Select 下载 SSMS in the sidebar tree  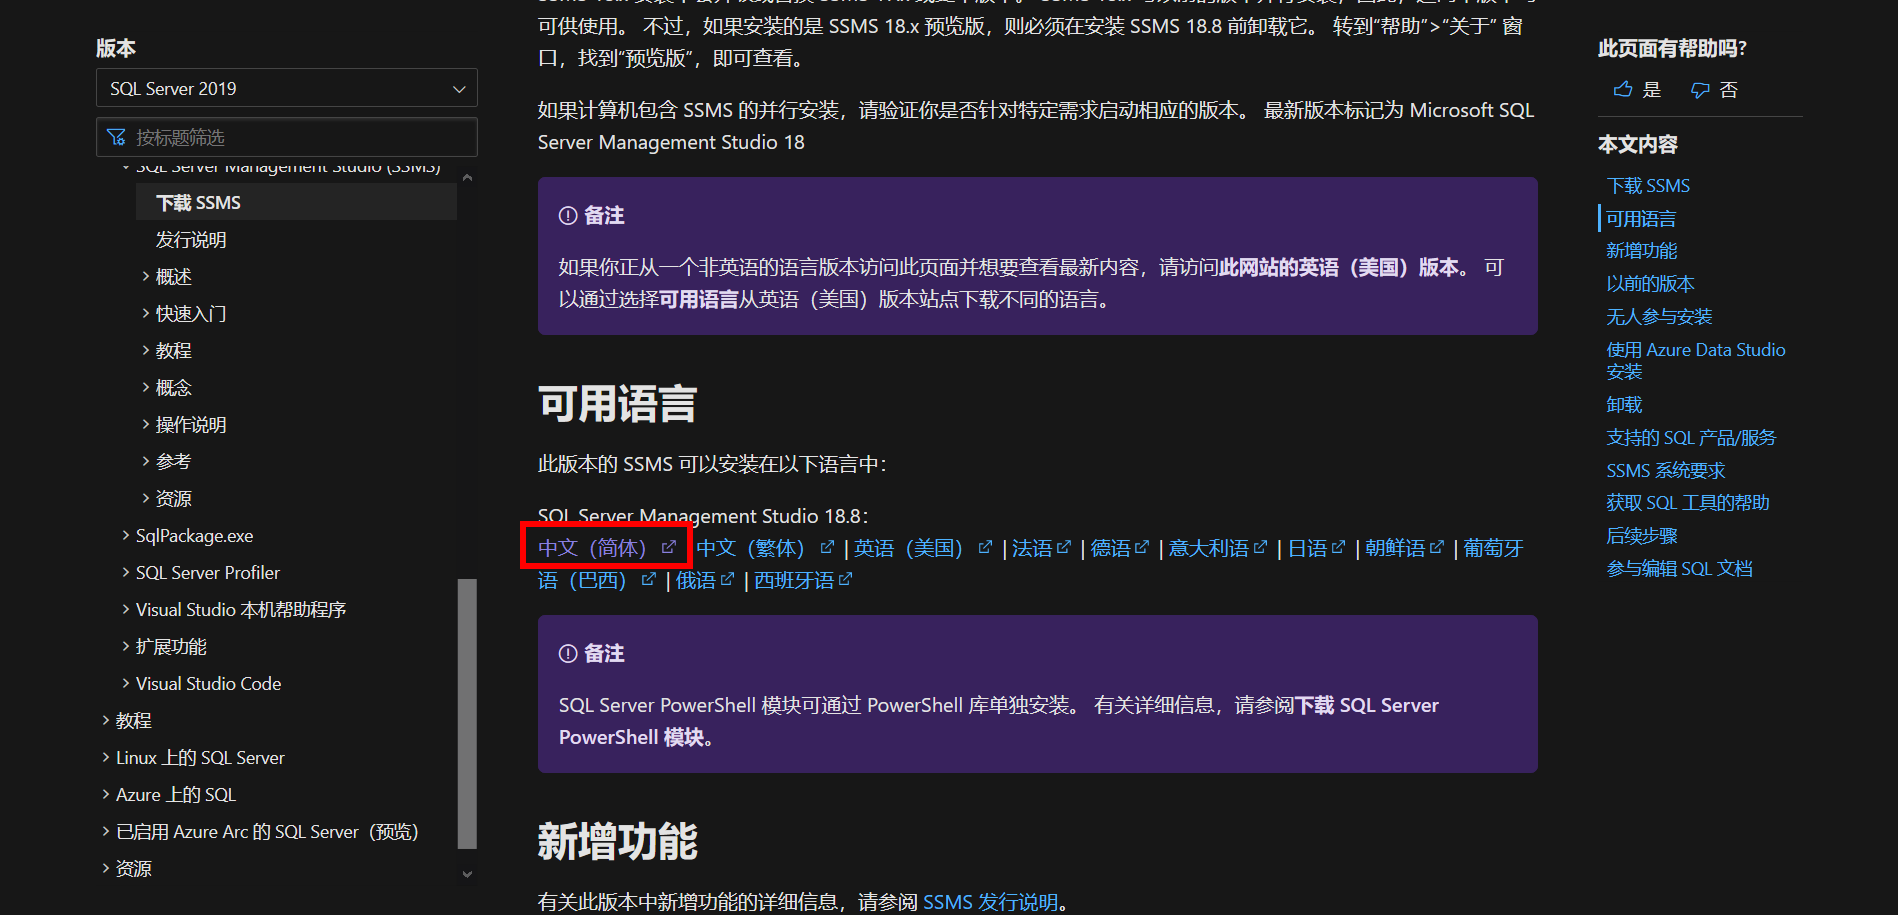(x=296, y=202)
